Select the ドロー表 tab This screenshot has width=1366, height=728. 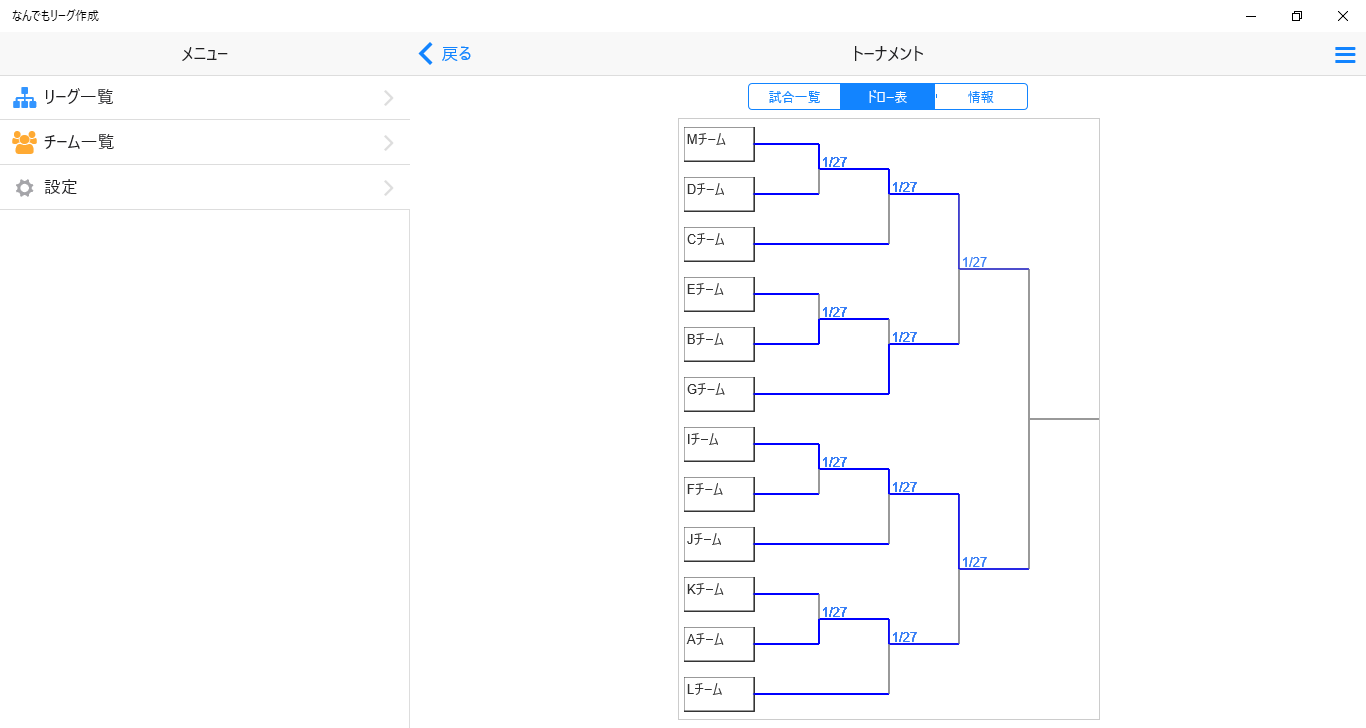click(887, 97)
